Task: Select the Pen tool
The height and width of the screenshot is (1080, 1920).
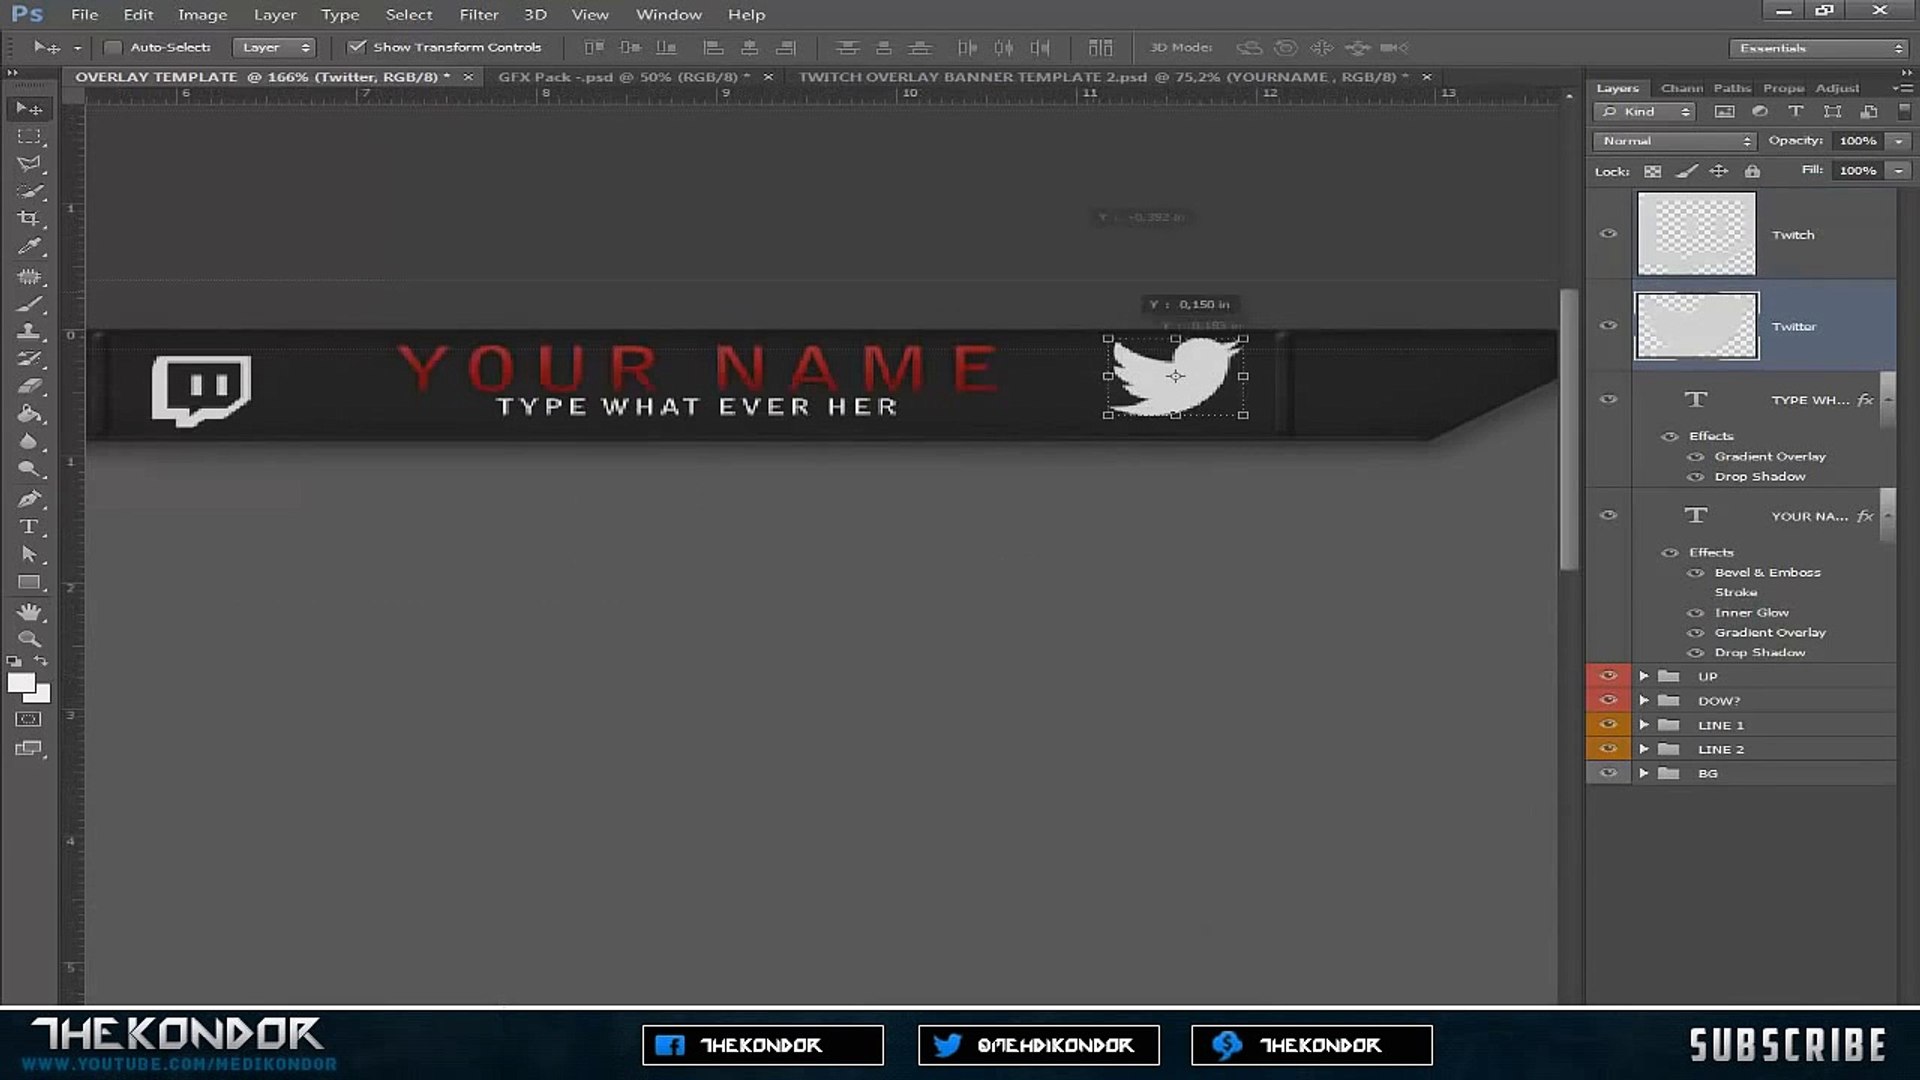Action: (x=29, y=498)
